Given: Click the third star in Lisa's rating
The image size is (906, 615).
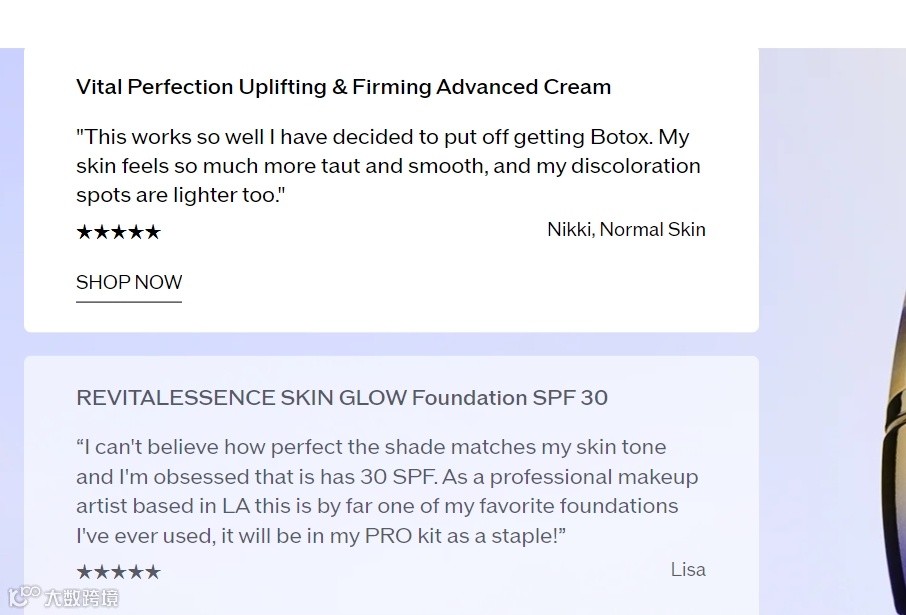Looking at the screenshot, I should point(118,572).
